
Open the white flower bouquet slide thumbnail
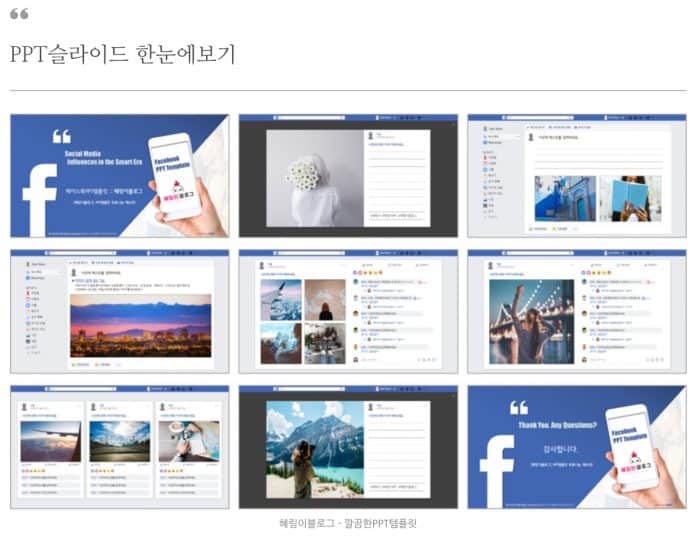348,176
